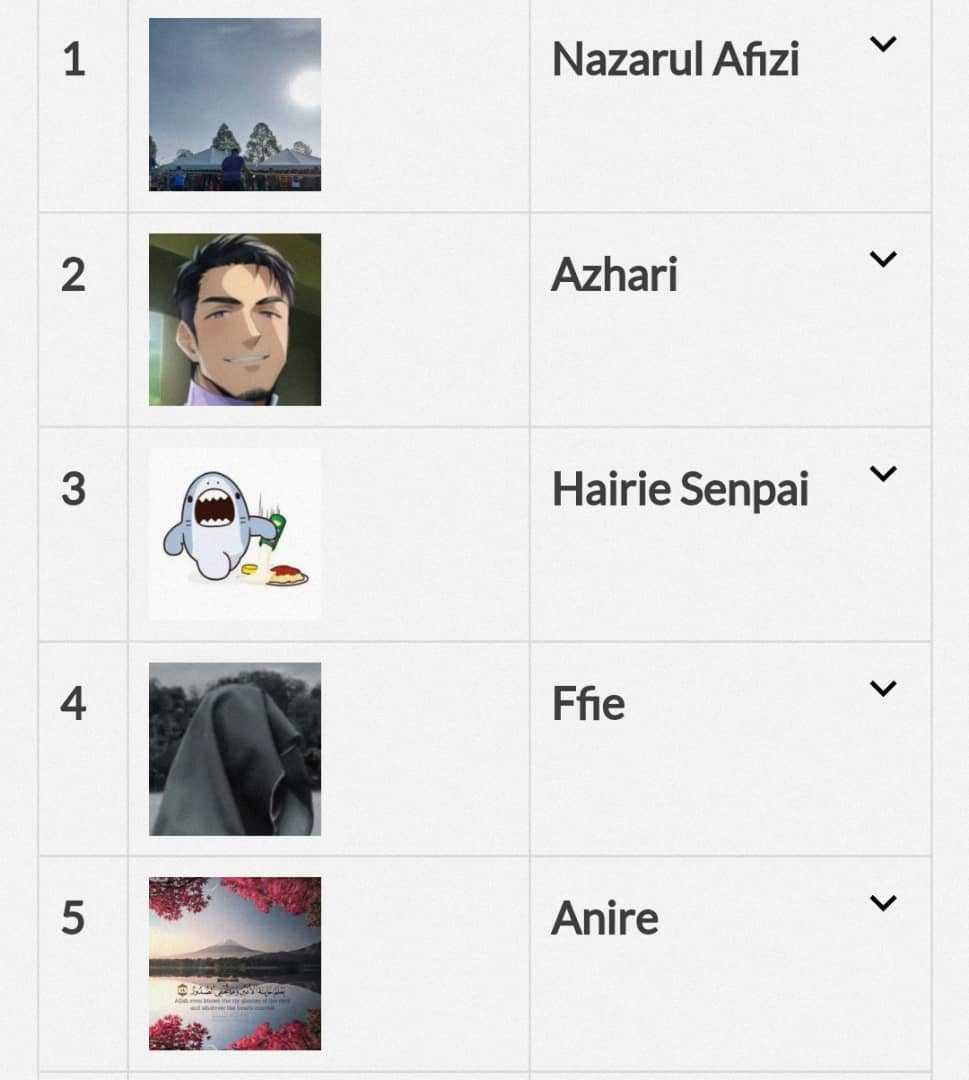Viewport: 969px width, 1080px height.
Task: Click the name Hairie Senpai
Action: 680,490
